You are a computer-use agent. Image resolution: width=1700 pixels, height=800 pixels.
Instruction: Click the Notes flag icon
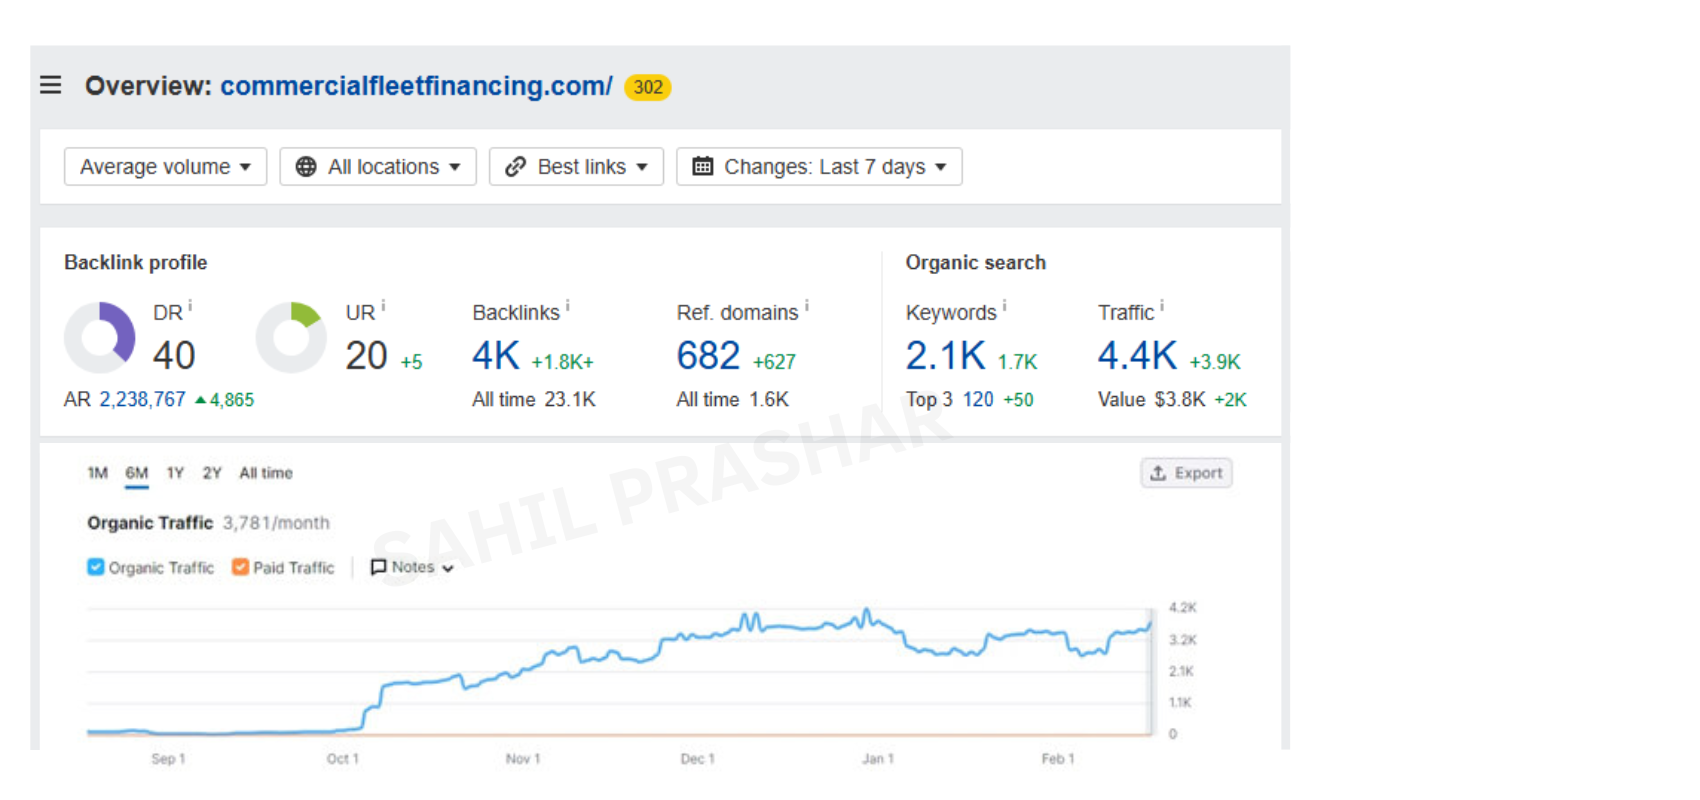[x=378, y=567]
